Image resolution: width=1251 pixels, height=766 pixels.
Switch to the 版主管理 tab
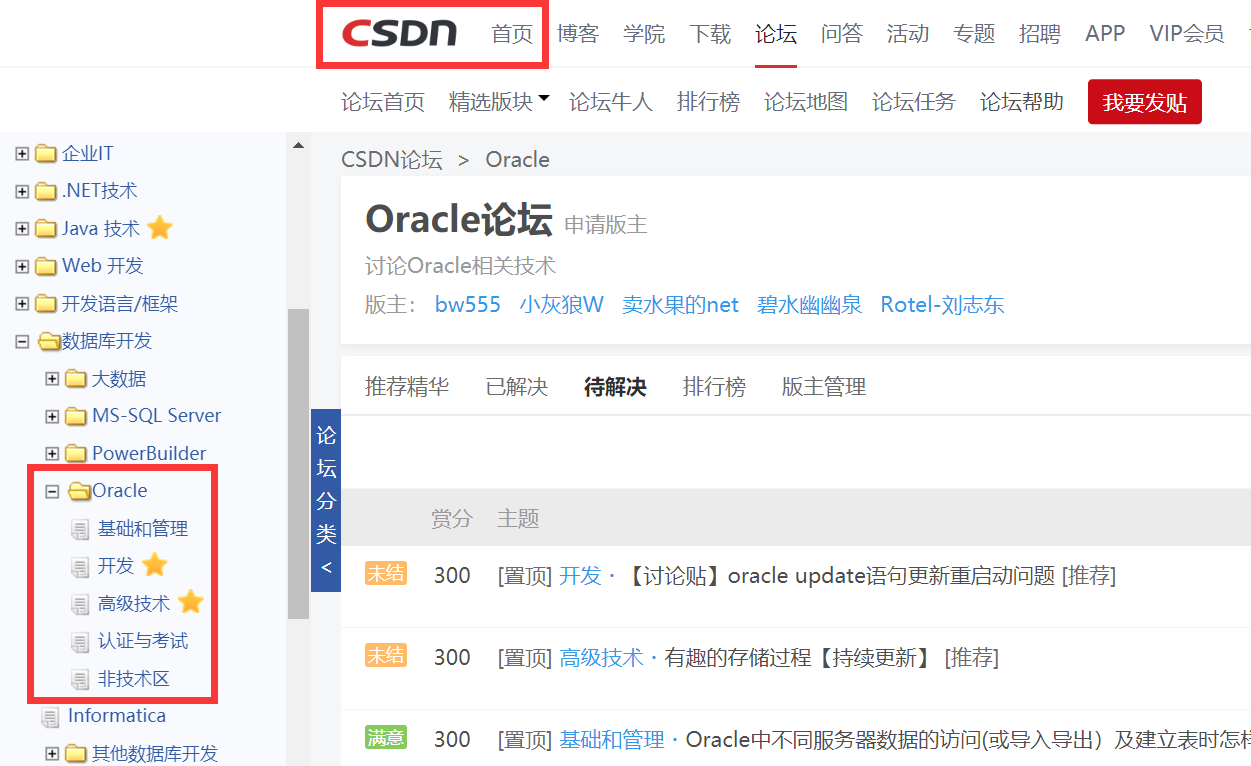[x=824, y=387]
